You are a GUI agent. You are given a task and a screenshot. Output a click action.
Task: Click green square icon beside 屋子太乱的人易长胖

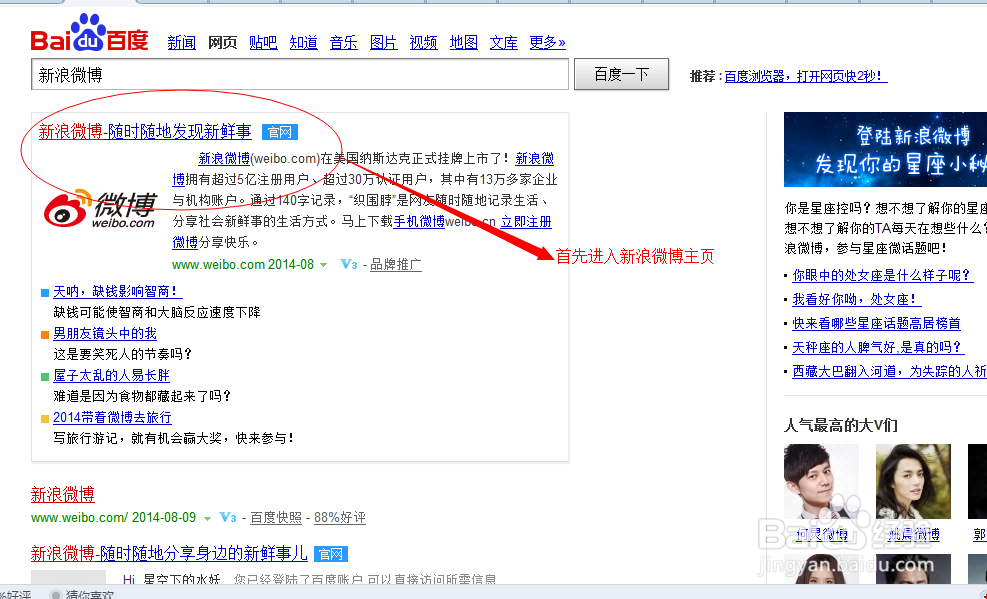tap(45, 377)
